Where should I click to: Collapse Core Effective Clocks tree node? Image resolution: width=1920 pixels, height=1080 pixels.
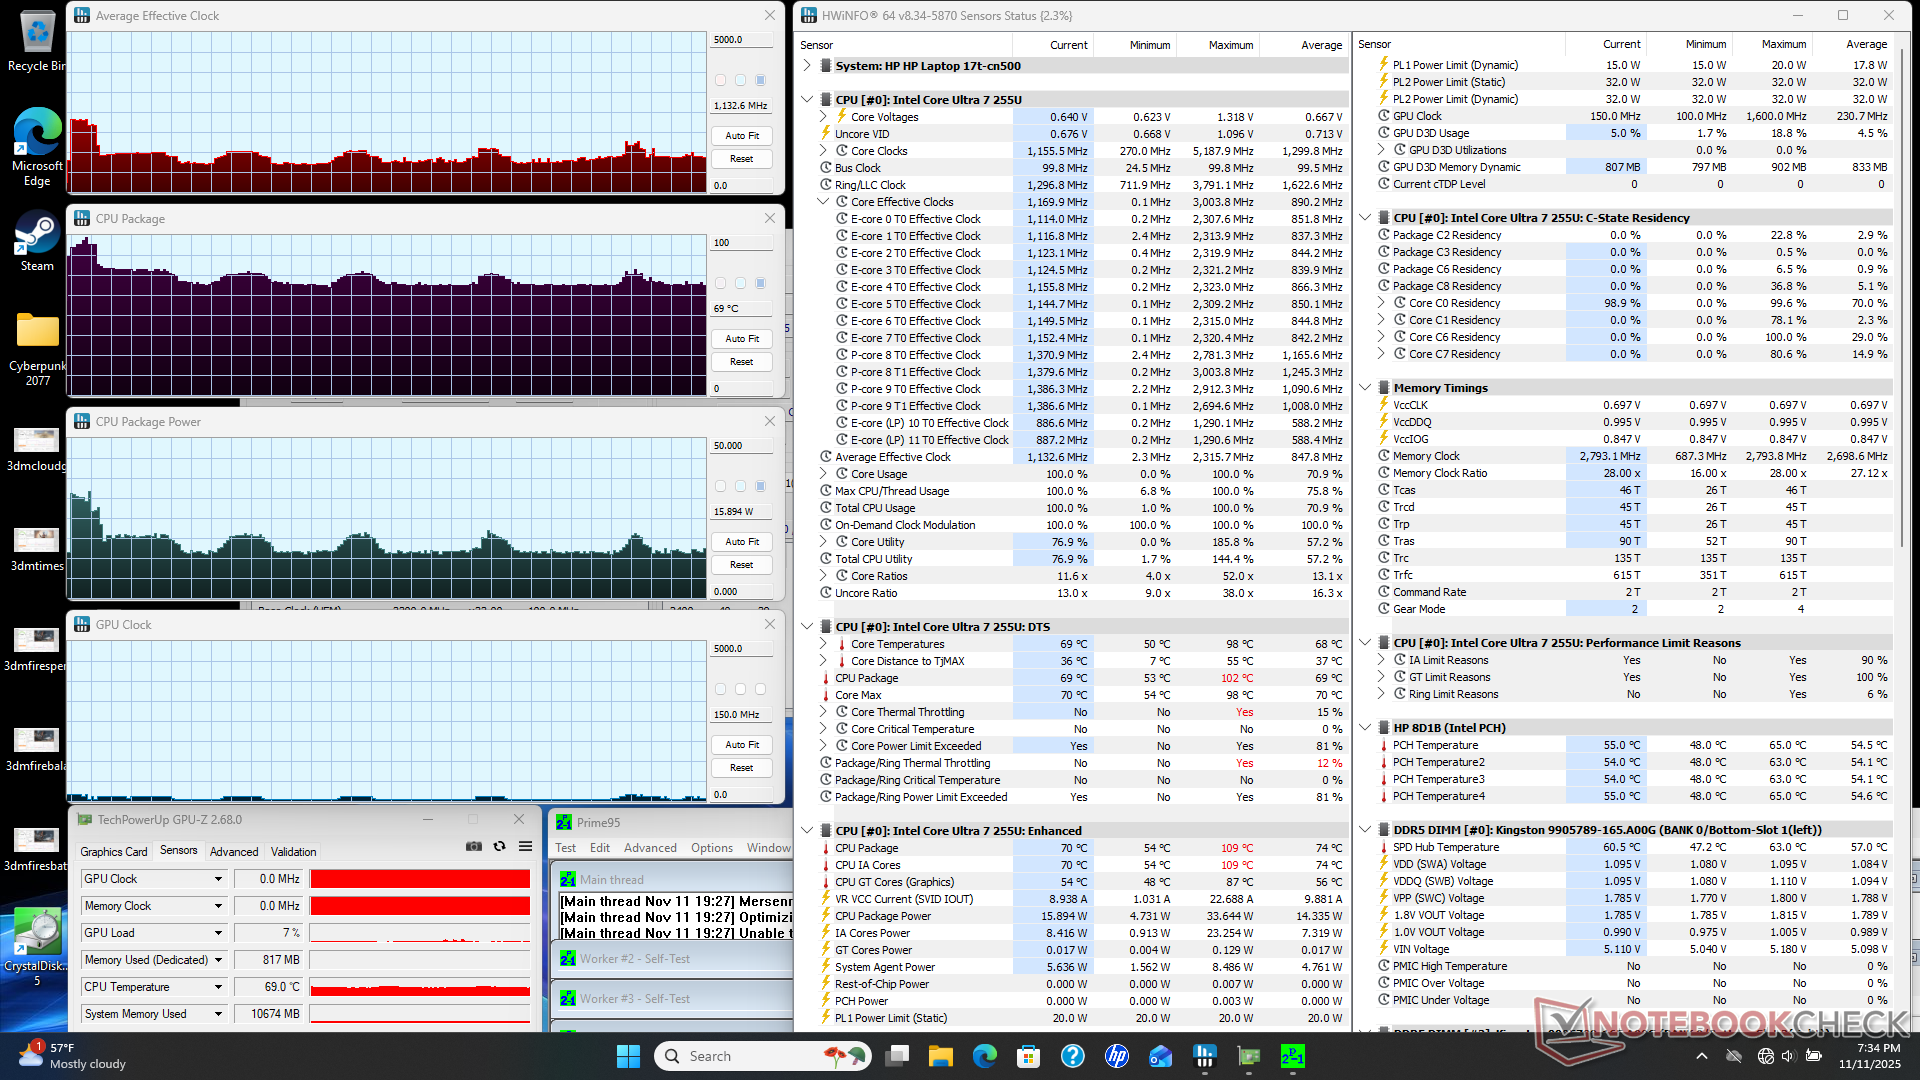pyautogui.click(x=823, y=202)
